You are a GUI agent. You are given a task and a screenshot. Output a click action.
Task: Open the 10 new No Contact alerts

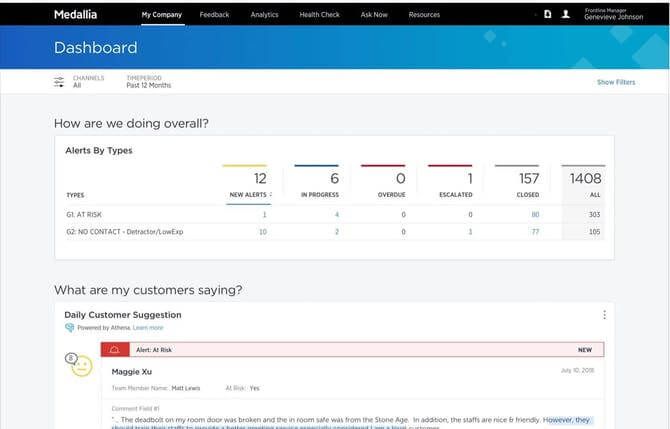point(263,232)
